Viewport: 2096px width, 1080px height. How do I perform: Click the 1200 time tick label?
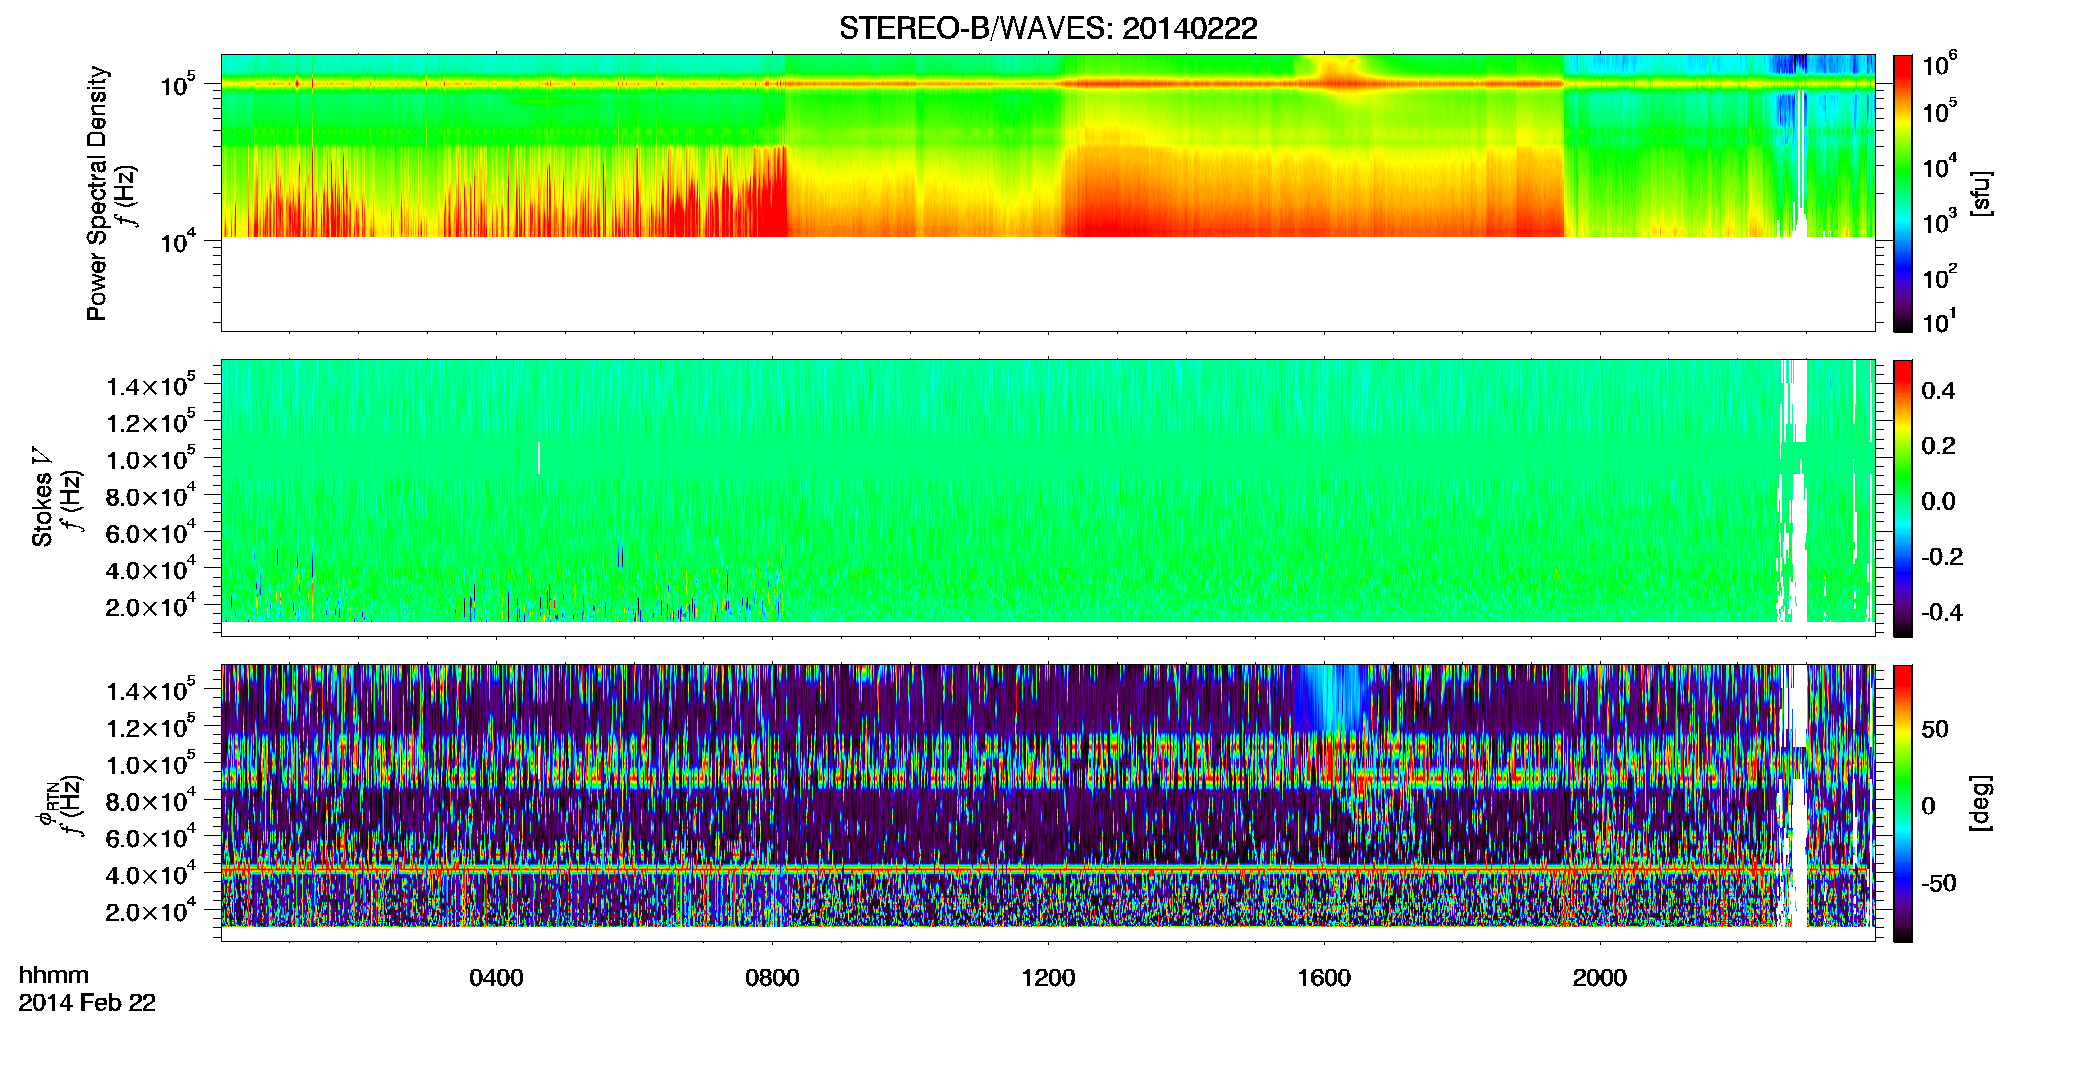1048,978
